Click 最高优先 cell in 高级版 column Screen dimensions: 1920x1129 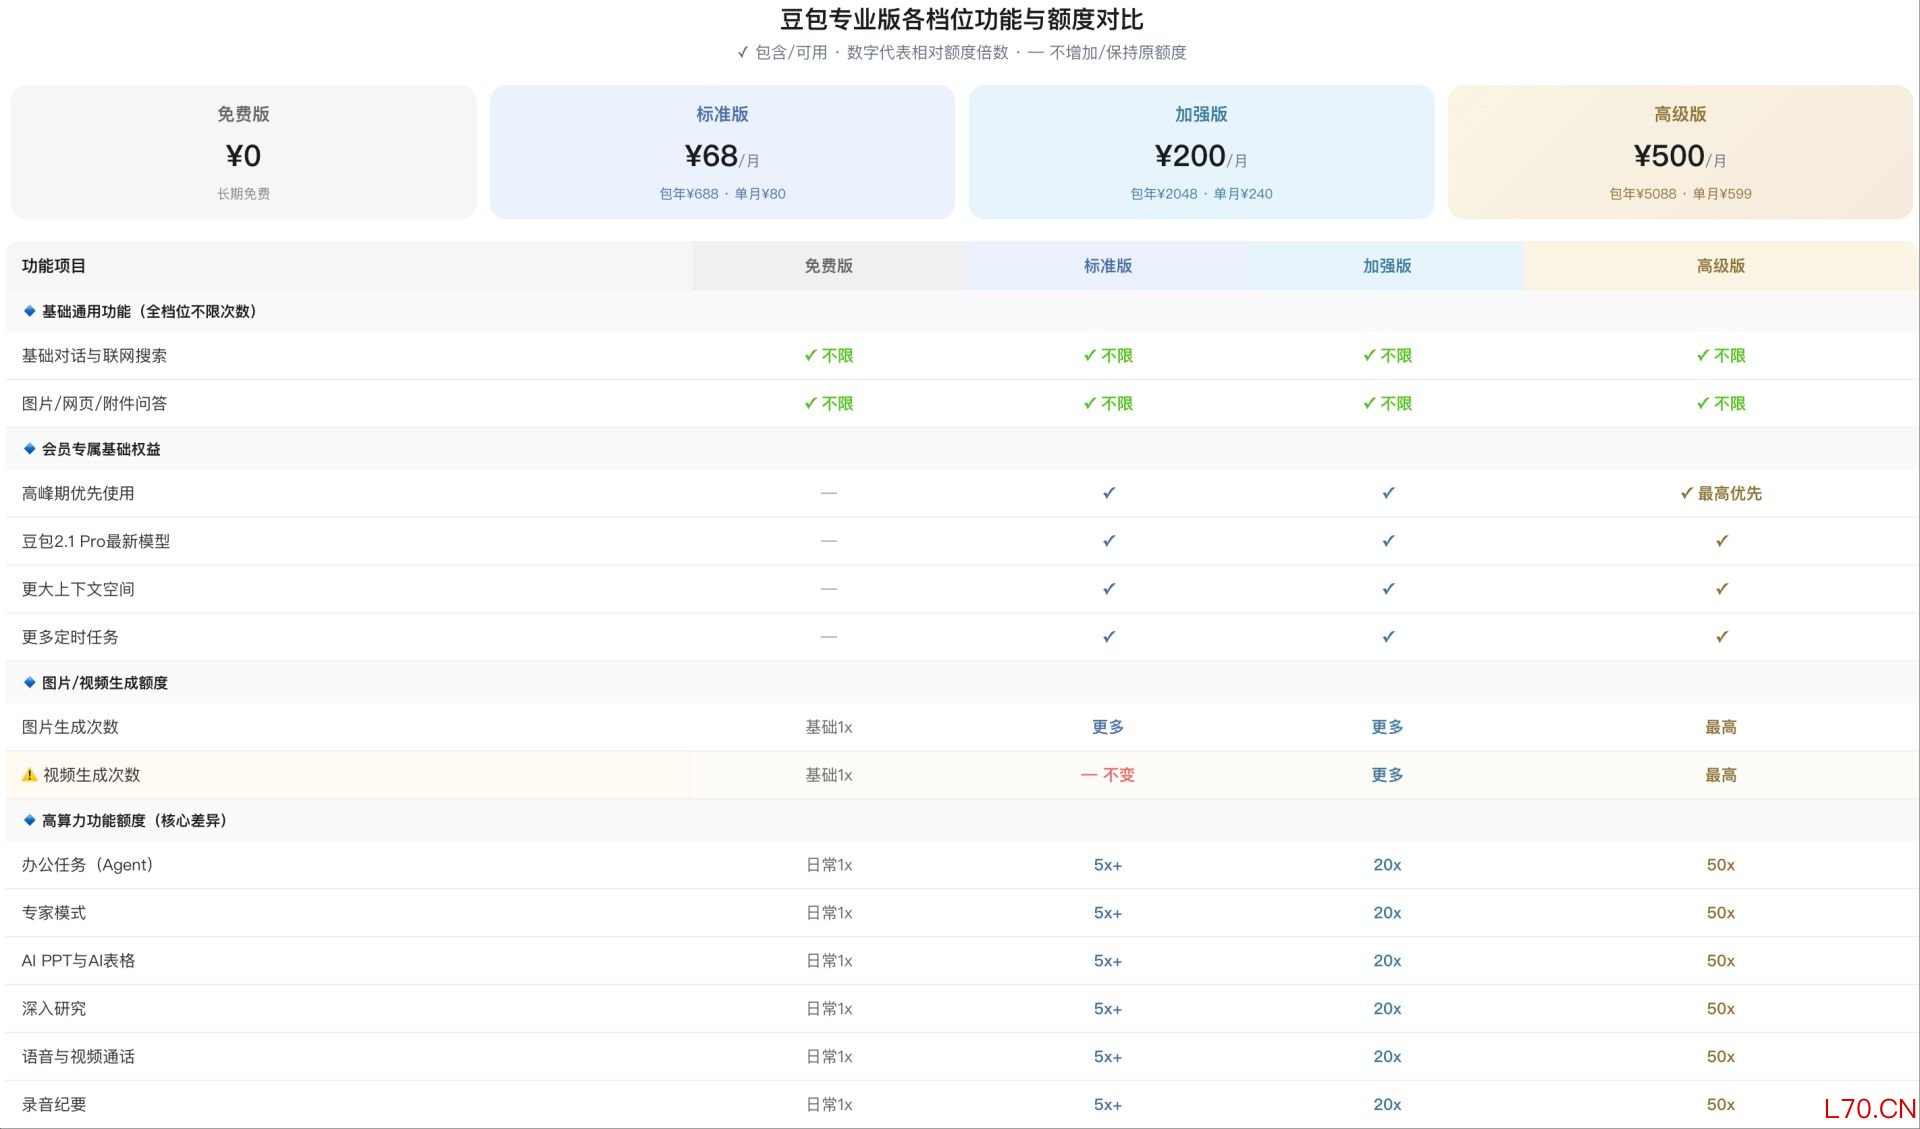pos(1721,493)
